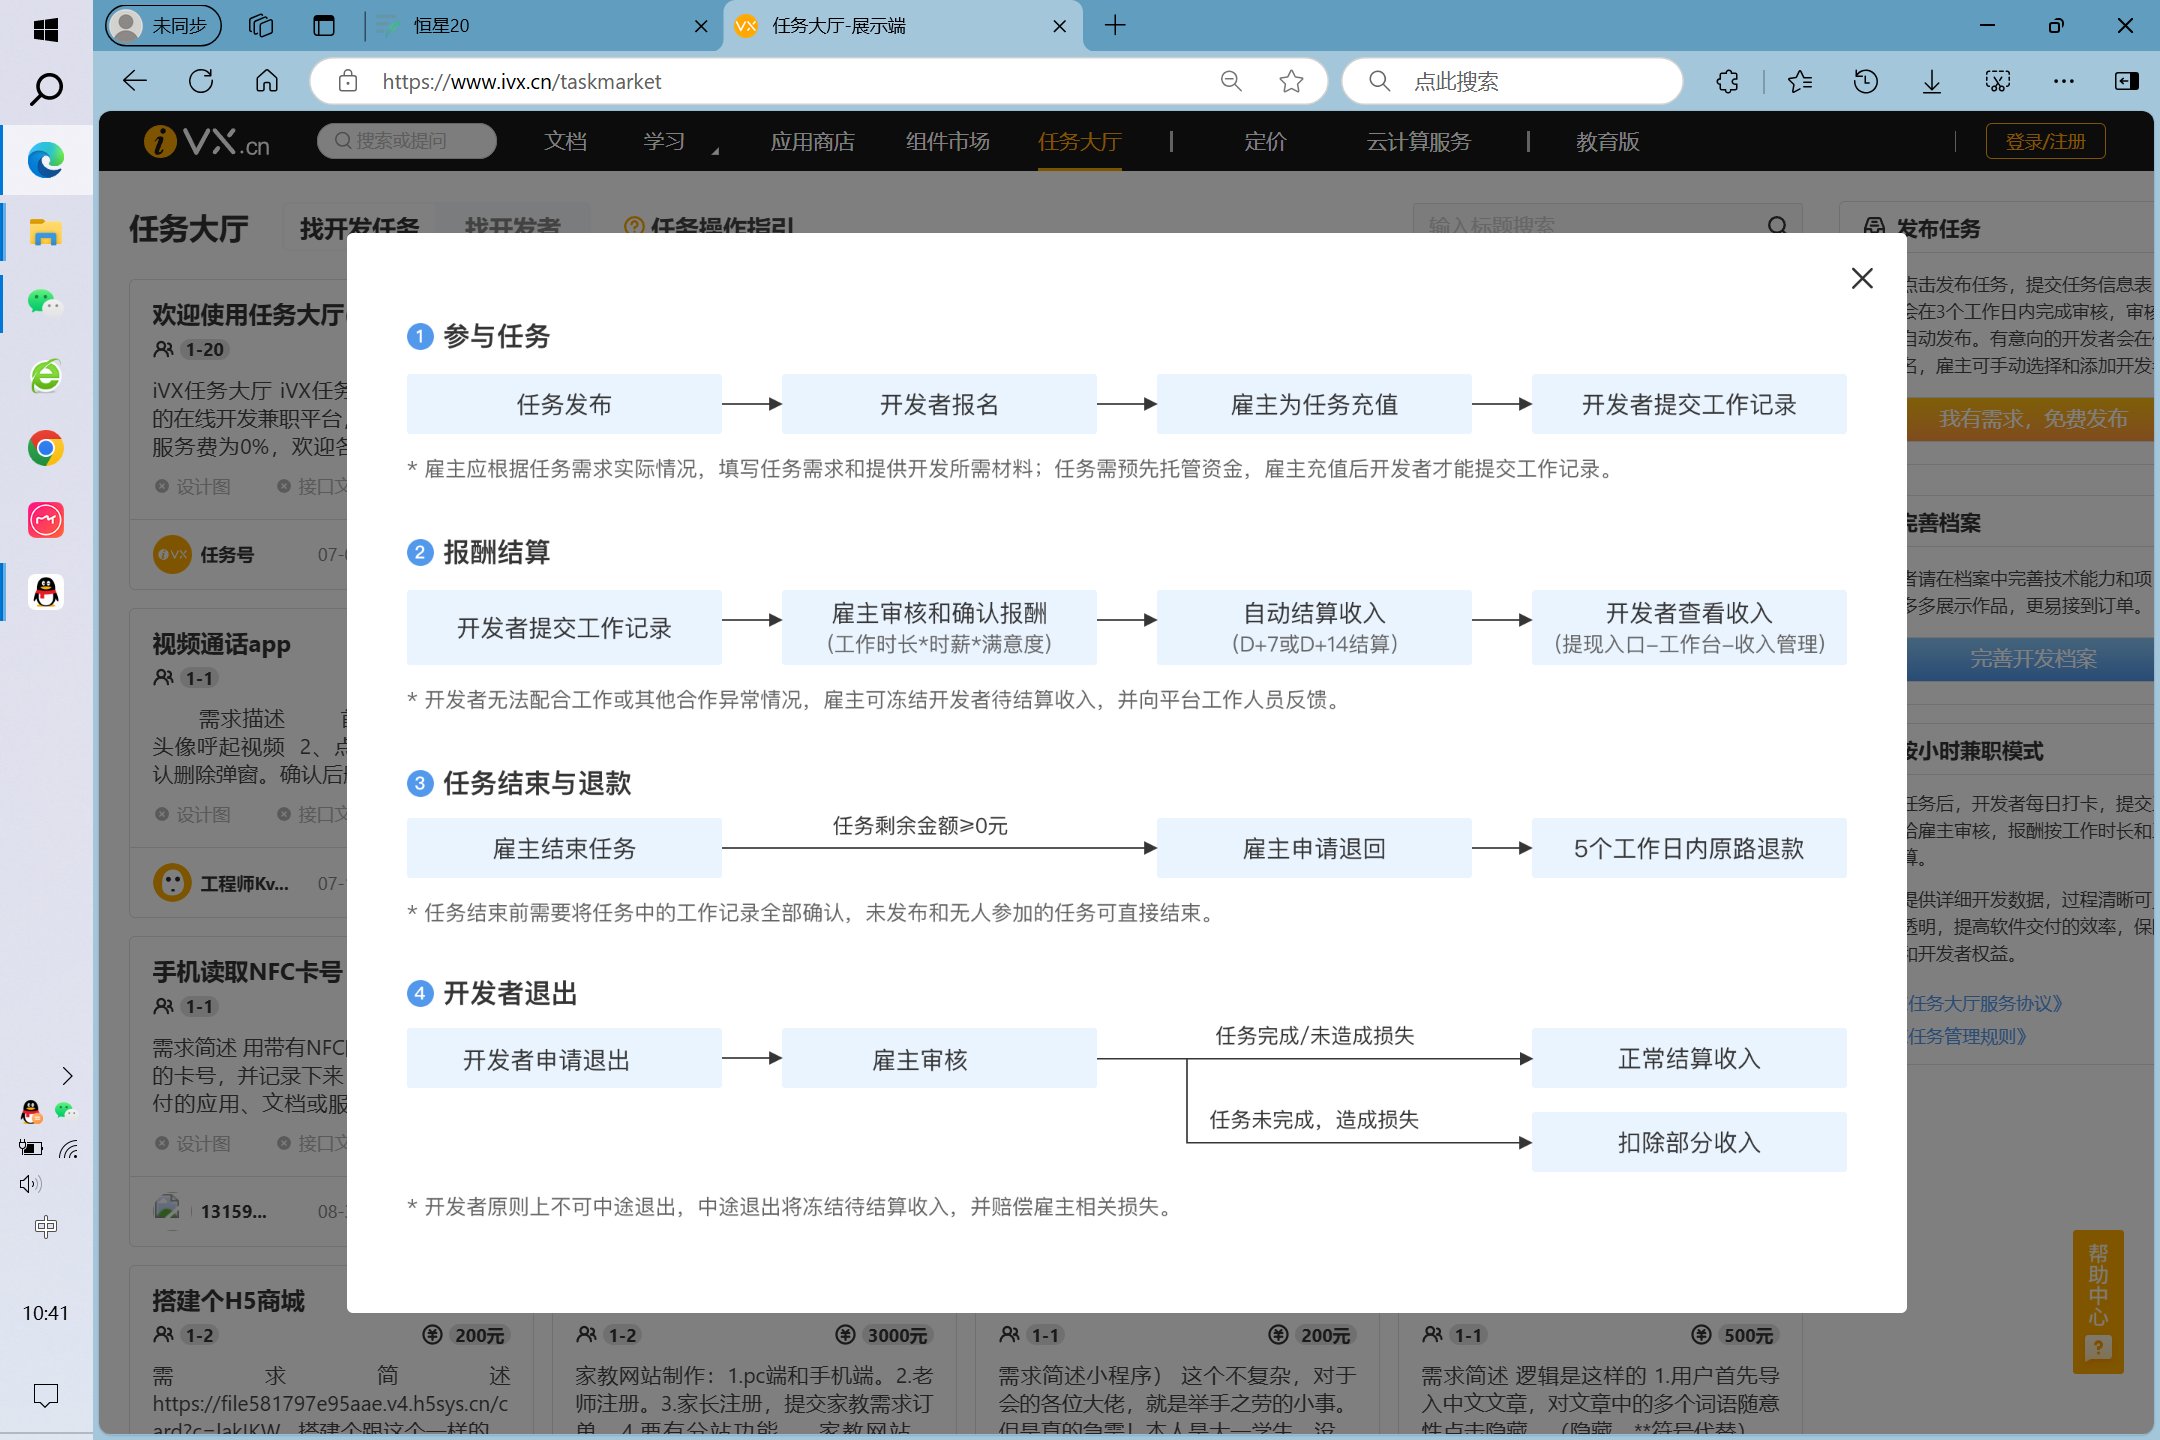Open volume control in system tray
The image size is (2160, 1440).
click(30, 1184)
